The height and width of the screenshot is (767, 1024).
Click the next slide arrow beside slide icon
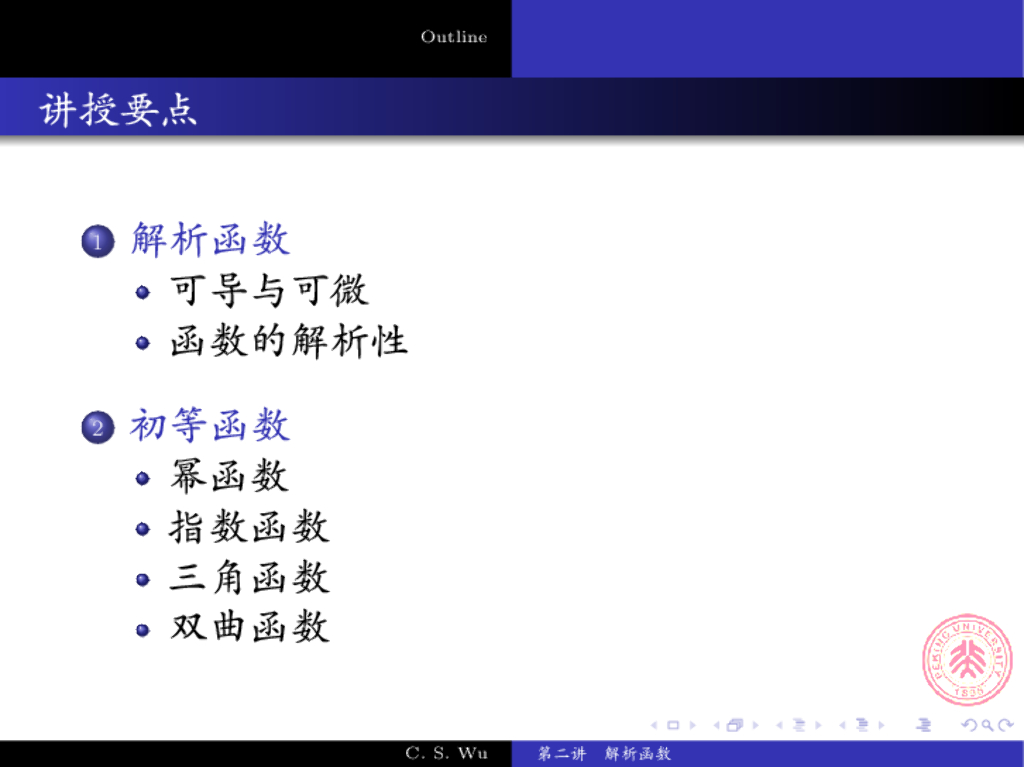click(692, 725)
